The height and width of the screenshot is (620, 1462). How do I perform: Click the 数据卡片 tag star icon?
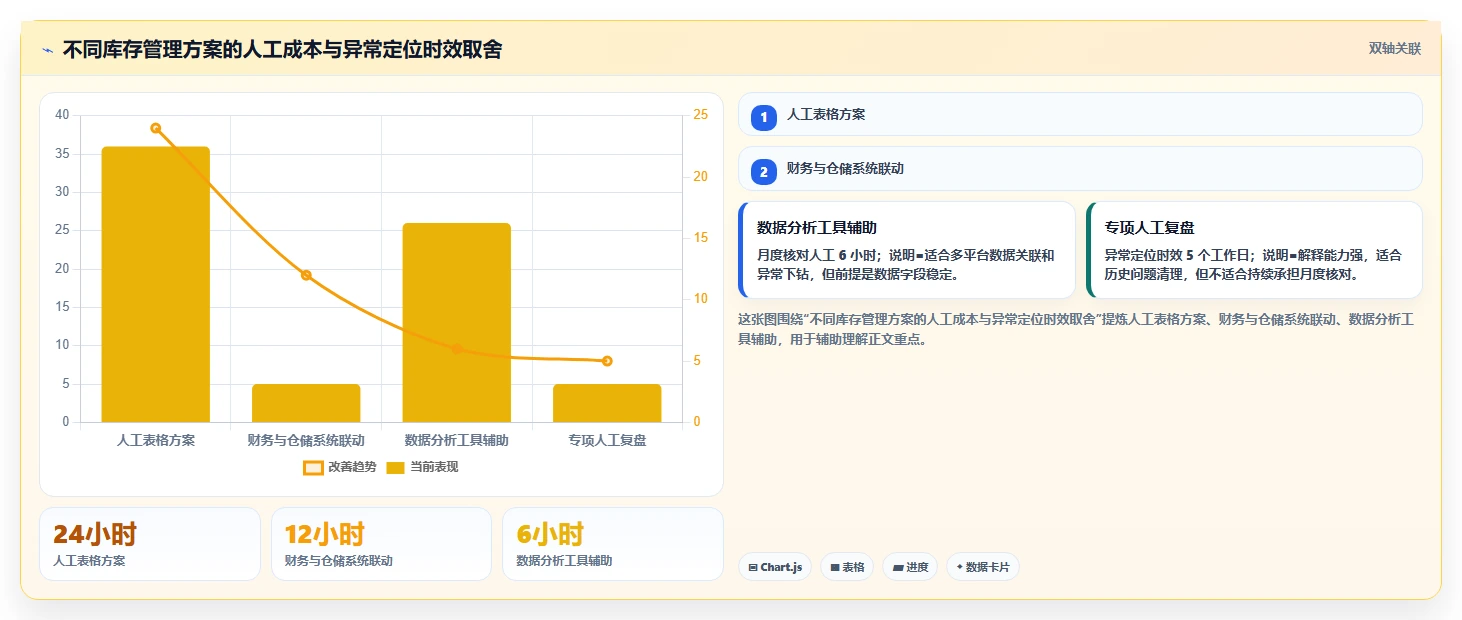click(960, 567)
